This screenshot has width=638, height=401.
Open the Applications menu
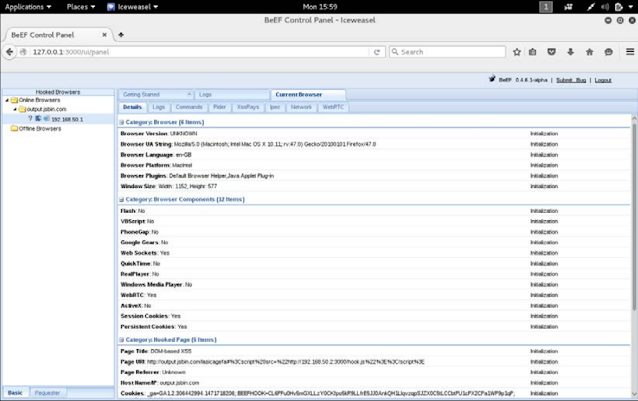click(28, 7)
